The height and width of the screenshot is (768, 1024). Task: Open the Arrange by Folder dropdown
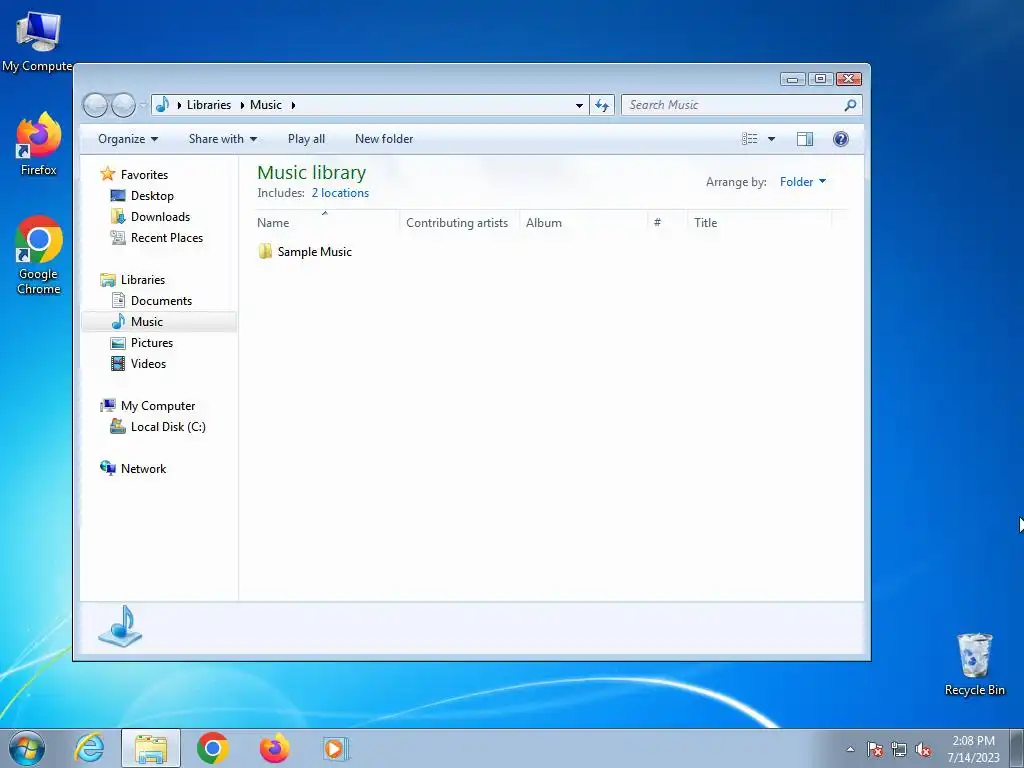pos(803,182)
